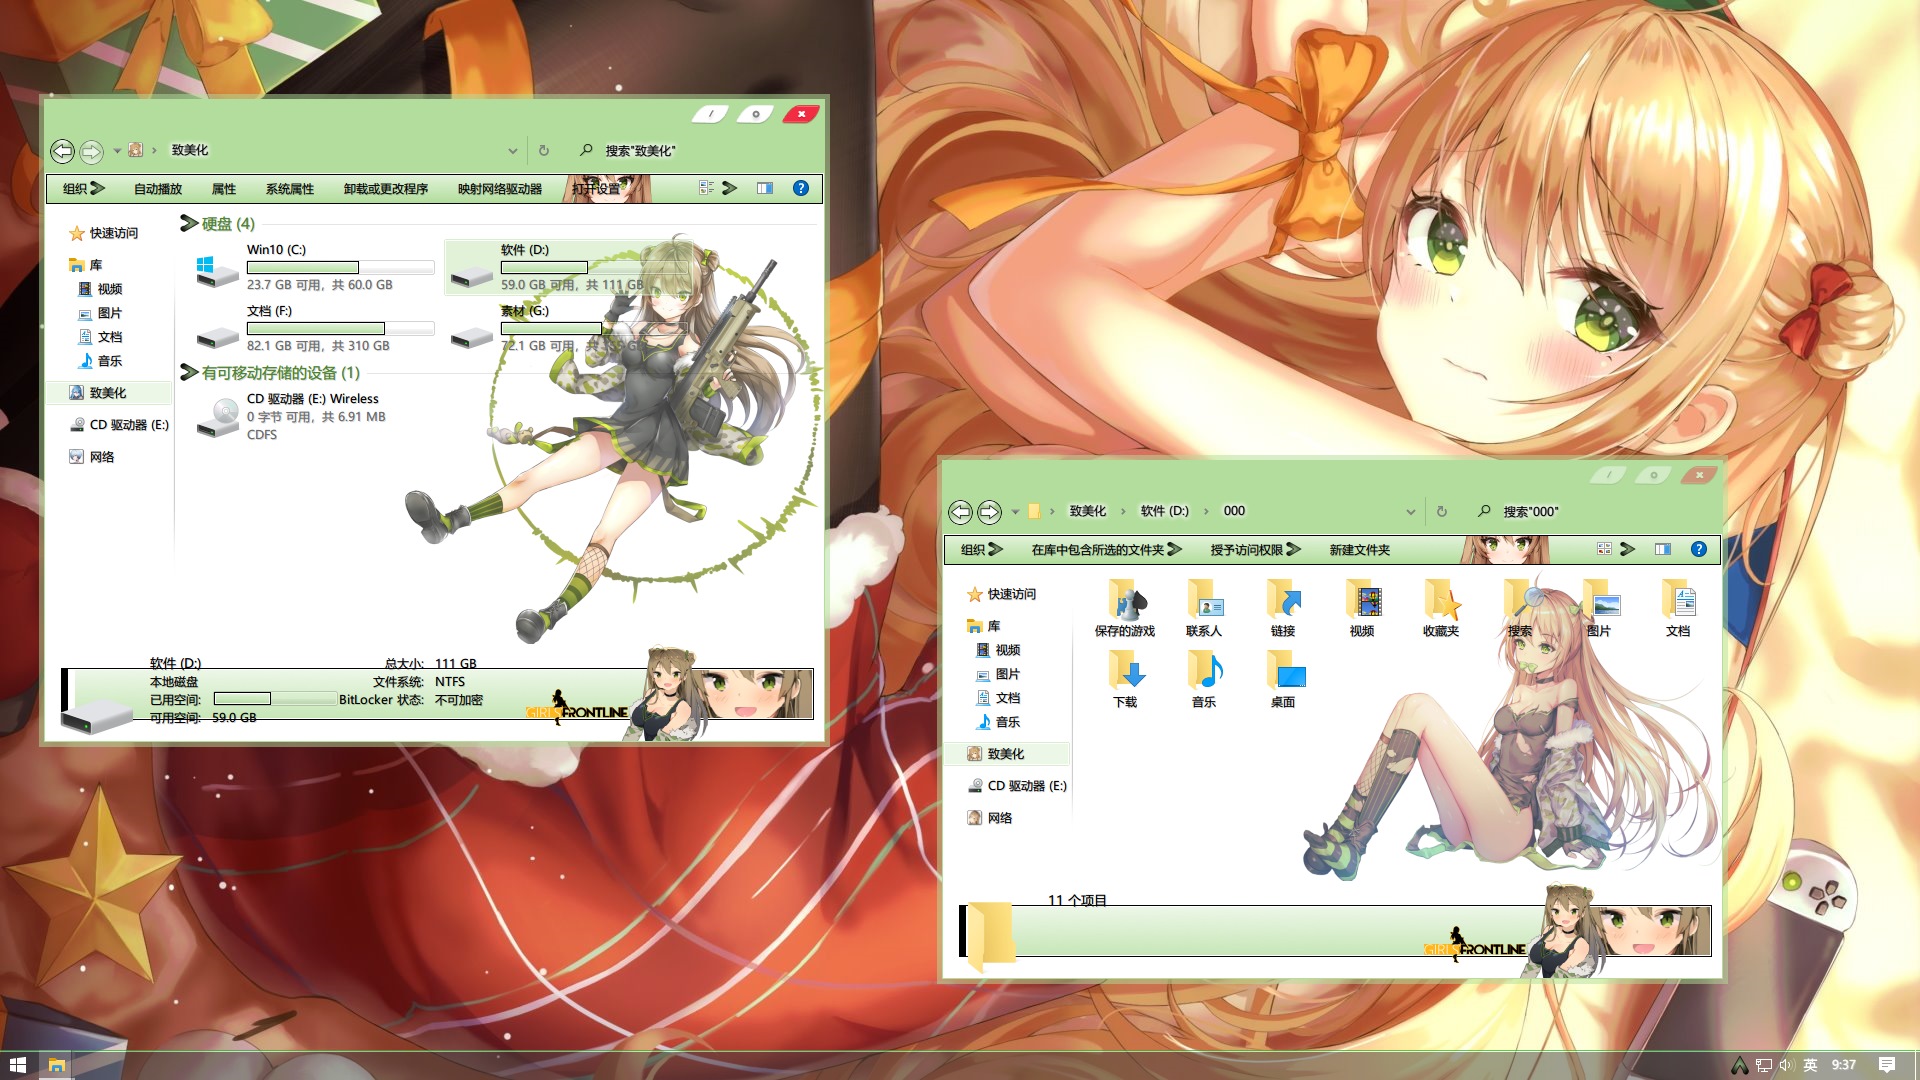Select Win10 (C:) drive
Screen dimensions: 1920x1080
pos(316,267)
